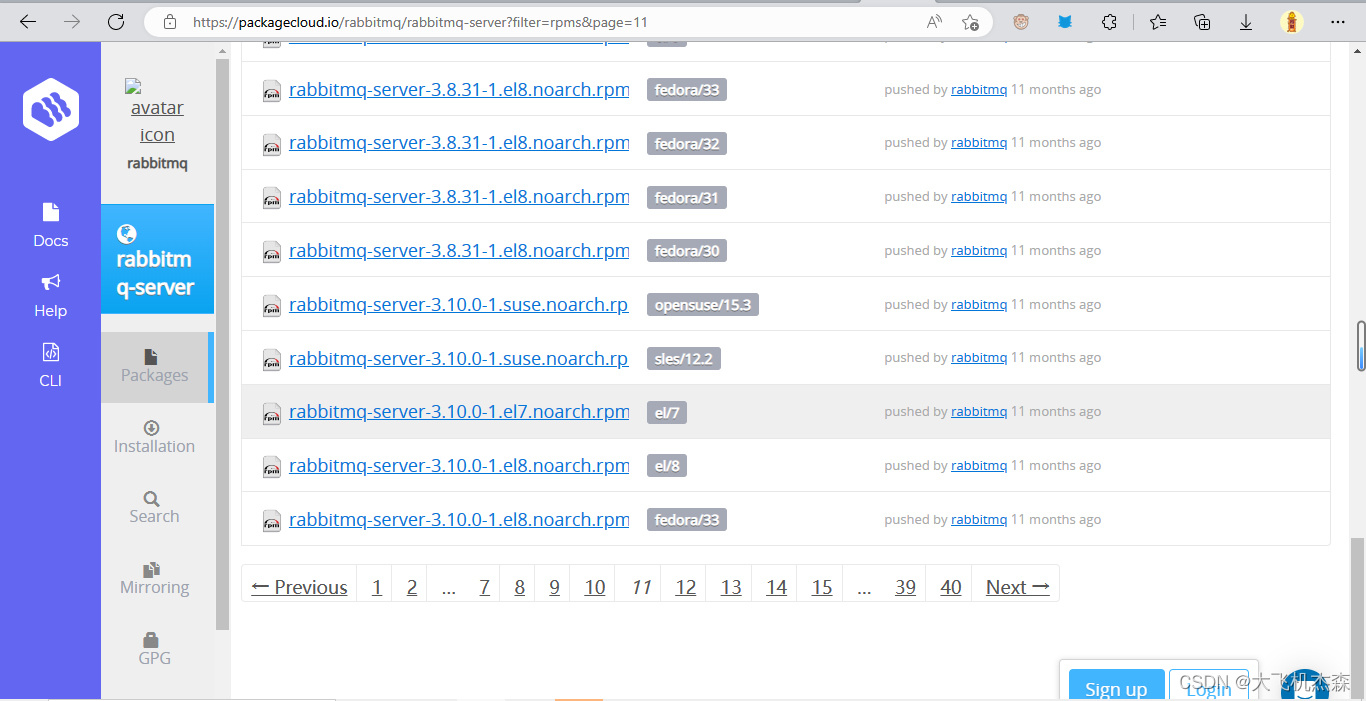
Task: Click the fedora/32 distro tag
Action: (687, 143)
